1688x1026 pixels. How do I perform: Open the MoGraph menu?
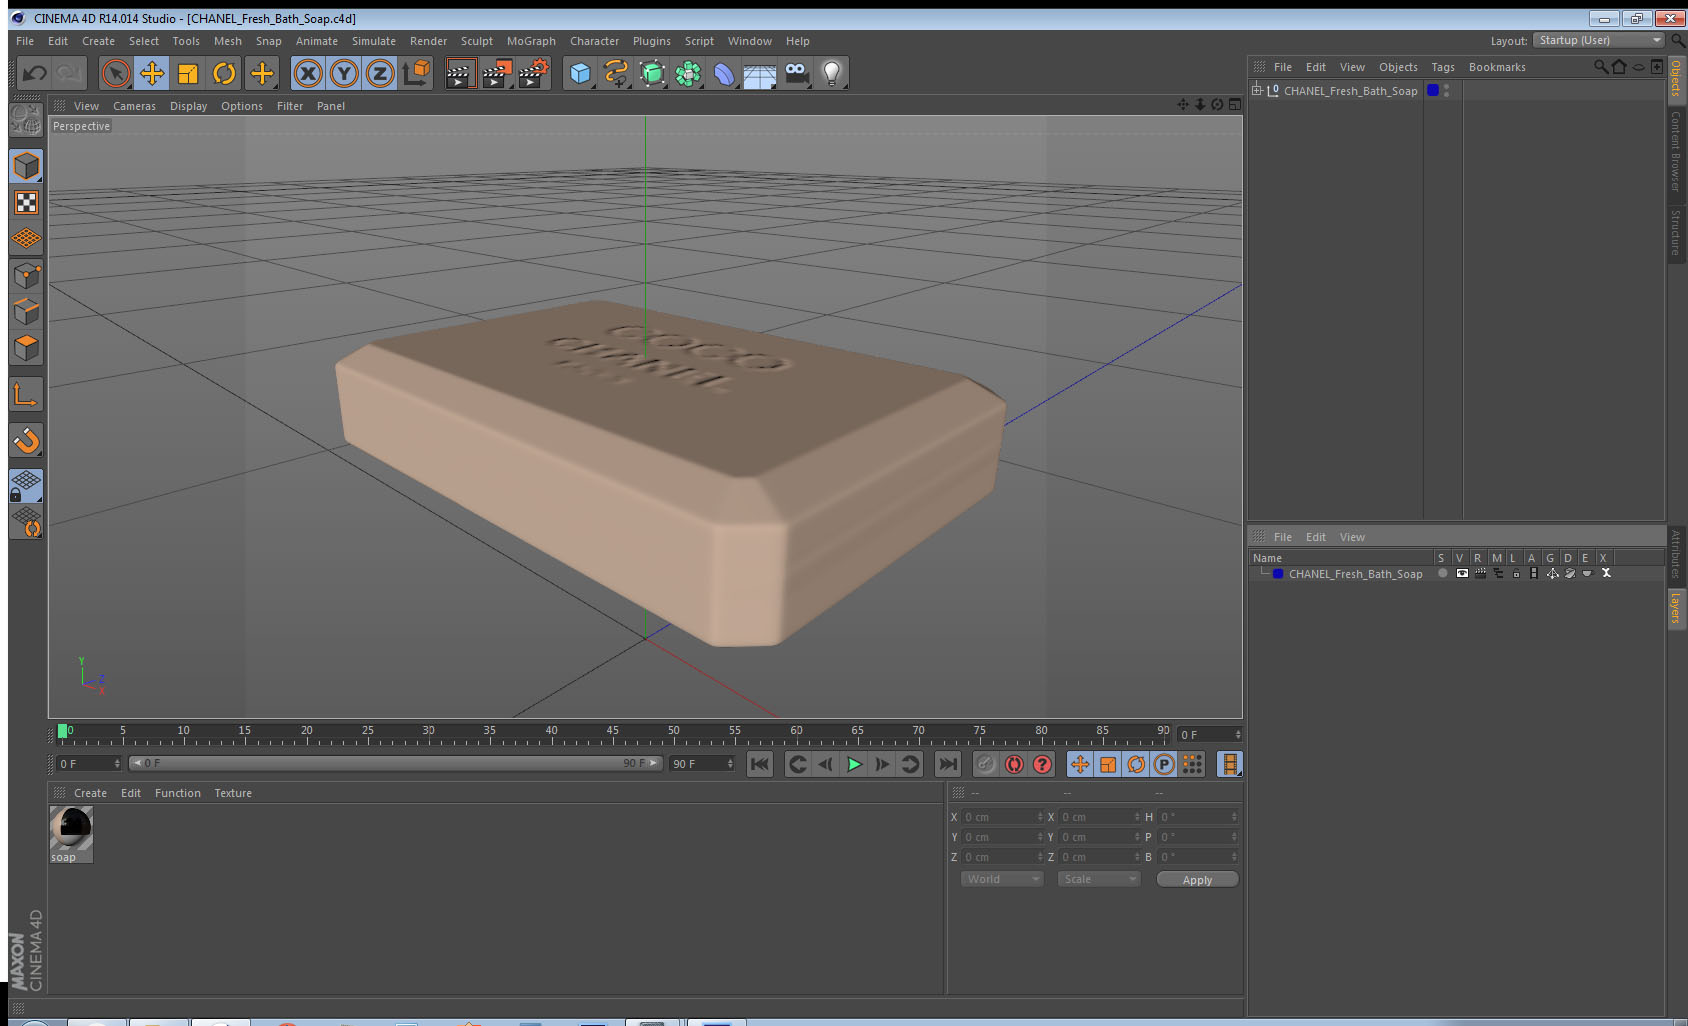click(x=531, y=41)
